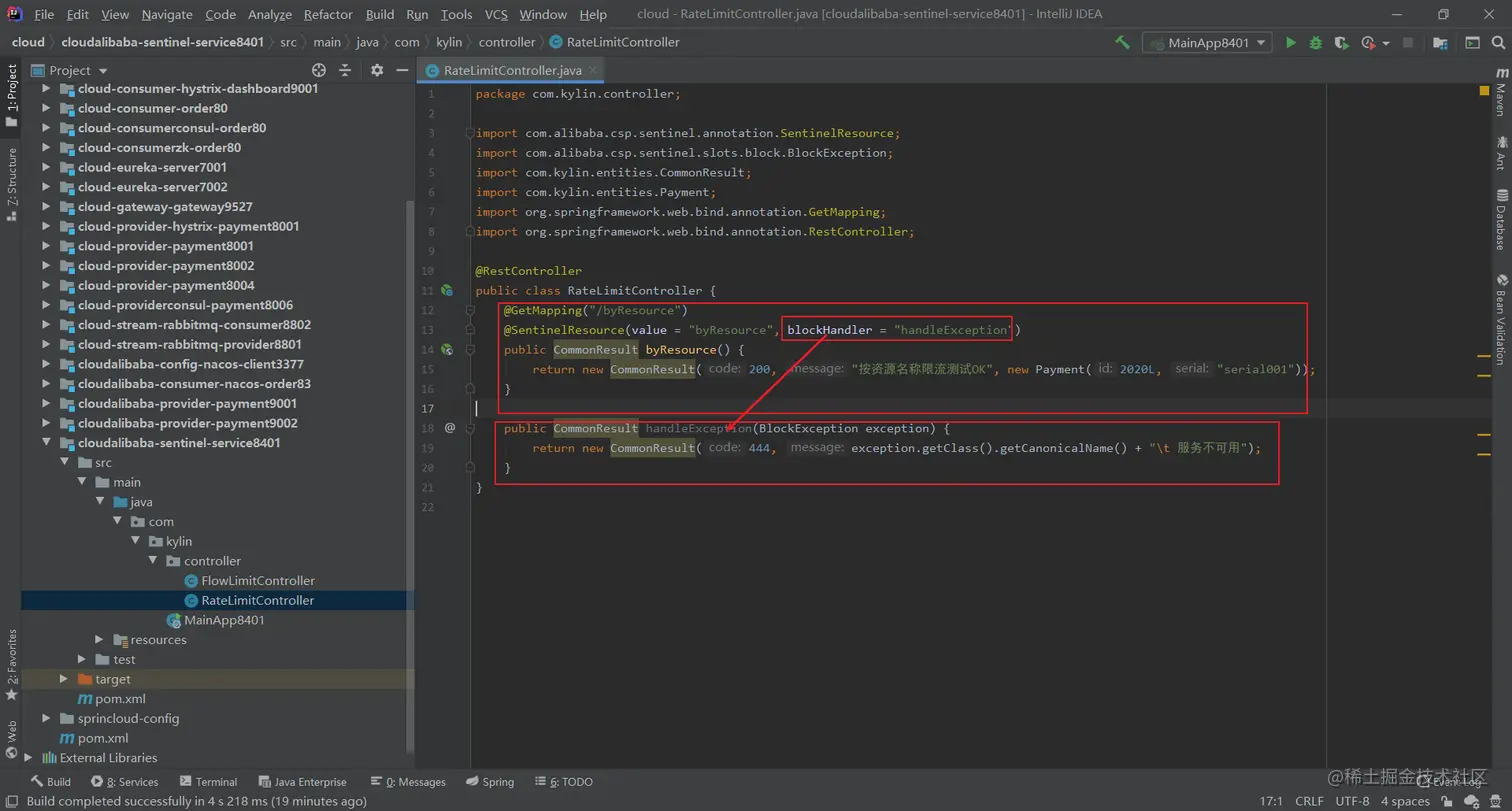Image resolution: width=1512 pixels, height=811 pixels.
Task: Click the grey Stop icon in toolbar
Action: tap(1408, 42)
